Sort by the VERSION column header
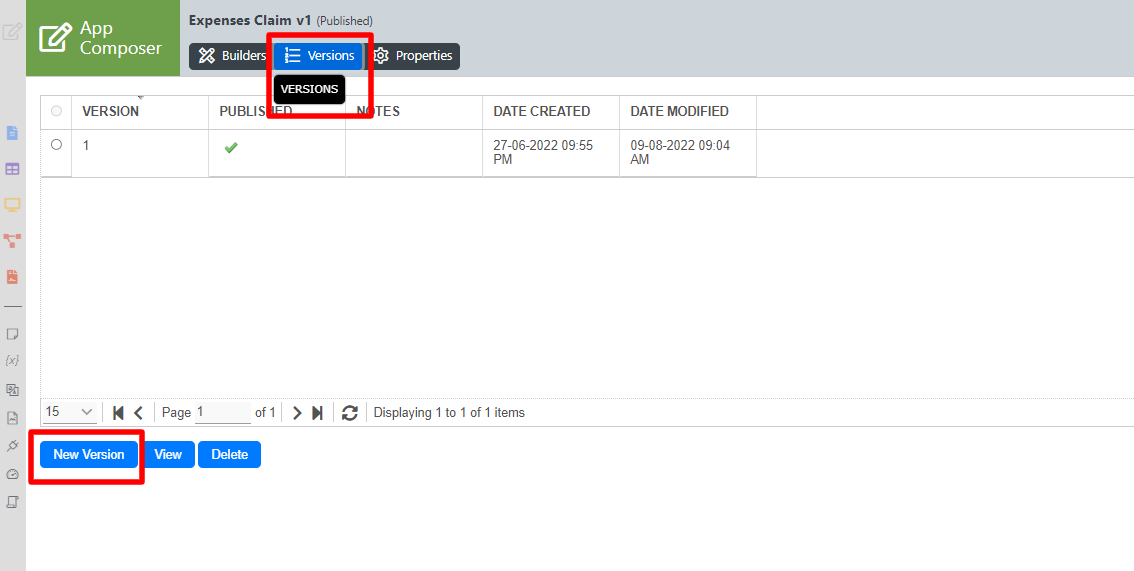The width and height of the screenshot is (1134, 571). (x=140, y=112)
